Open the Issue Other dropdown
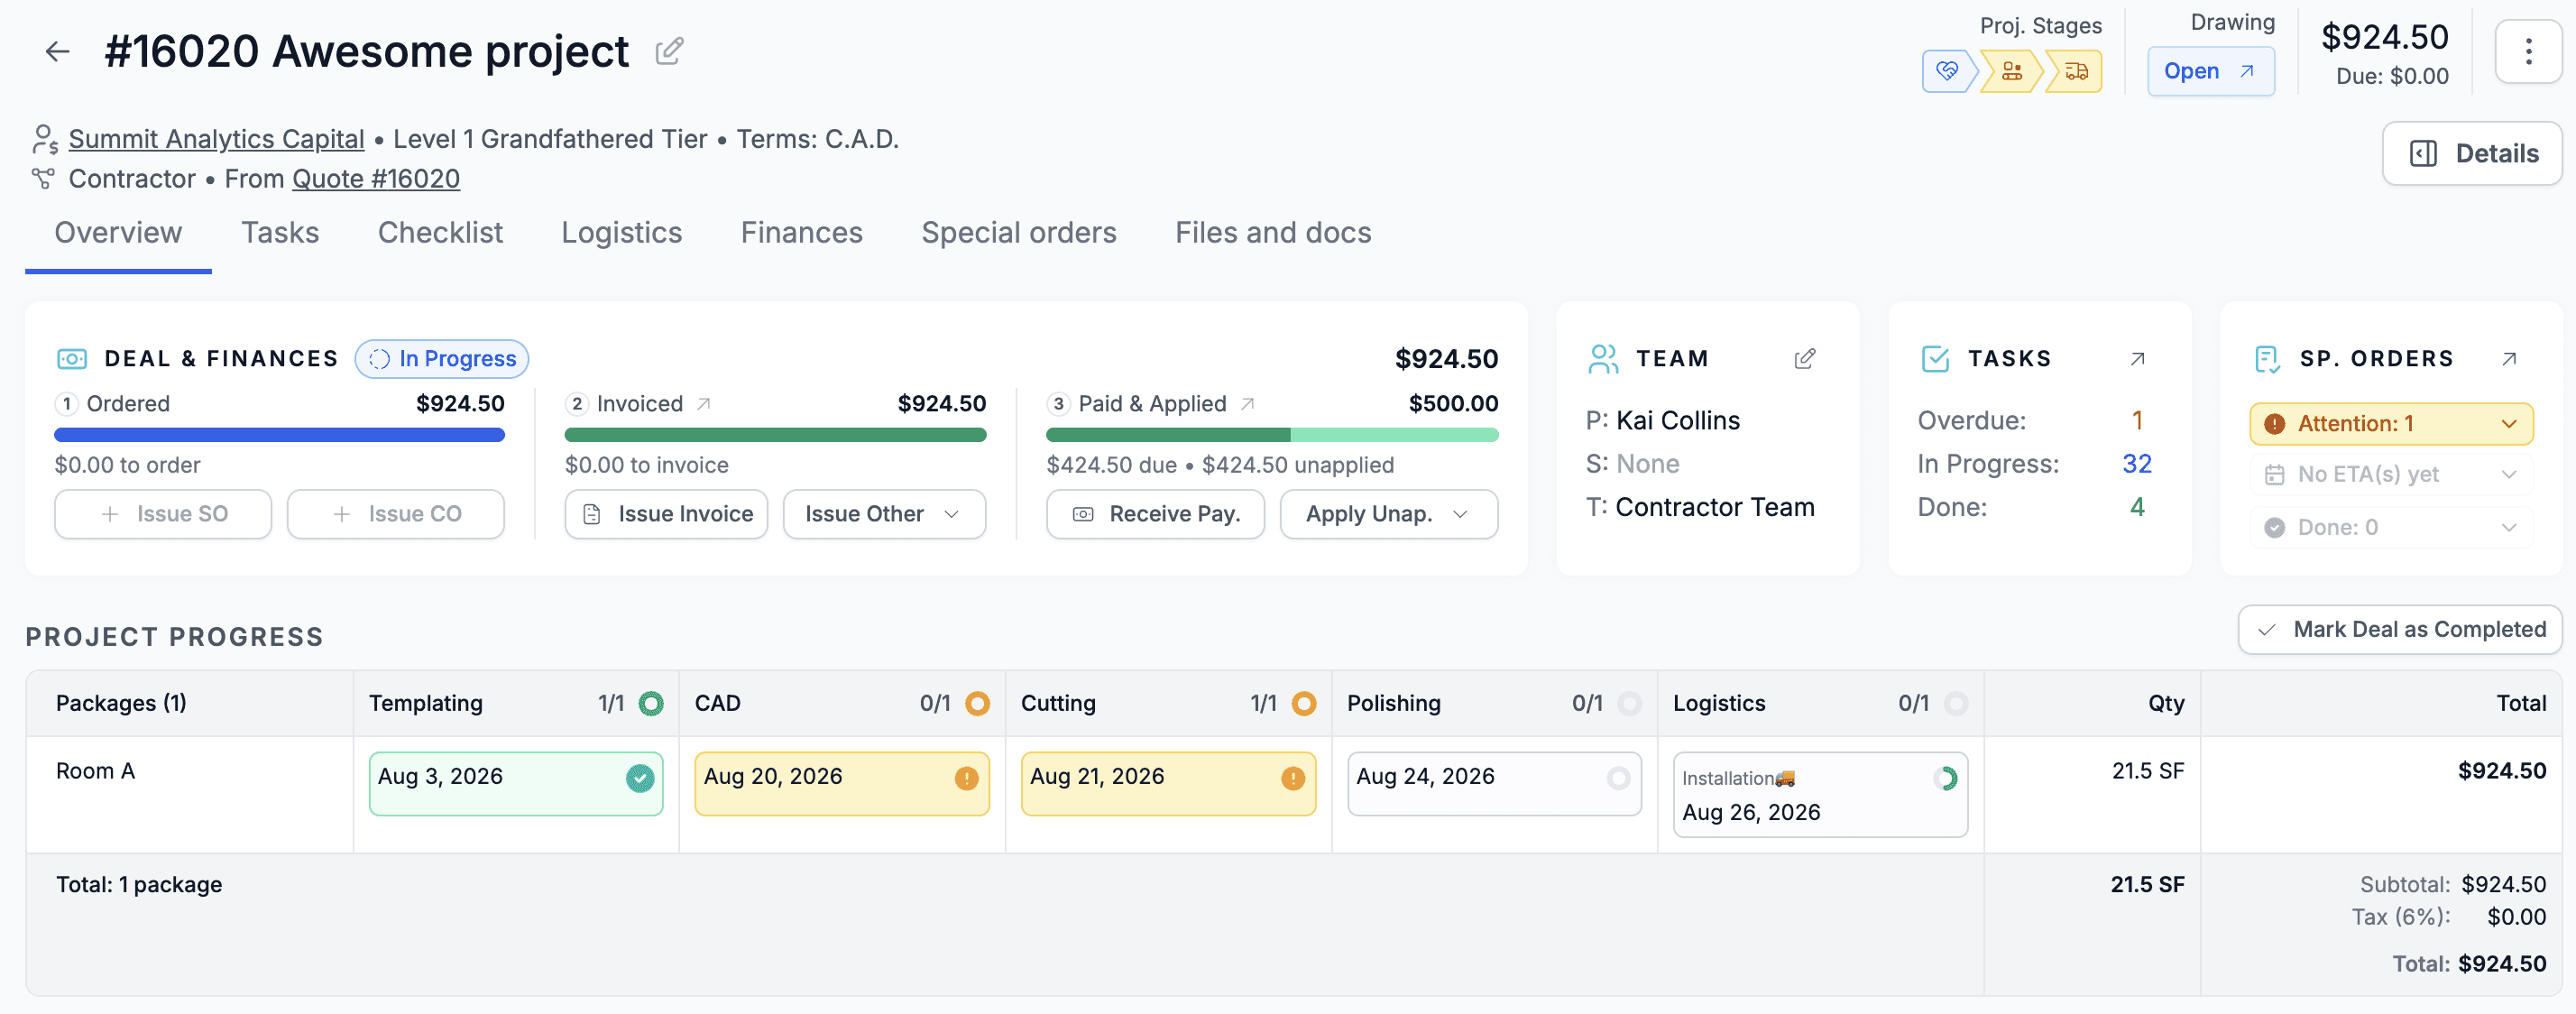Viewport: 2576px width, 1014px height. (x=884, y=514)
